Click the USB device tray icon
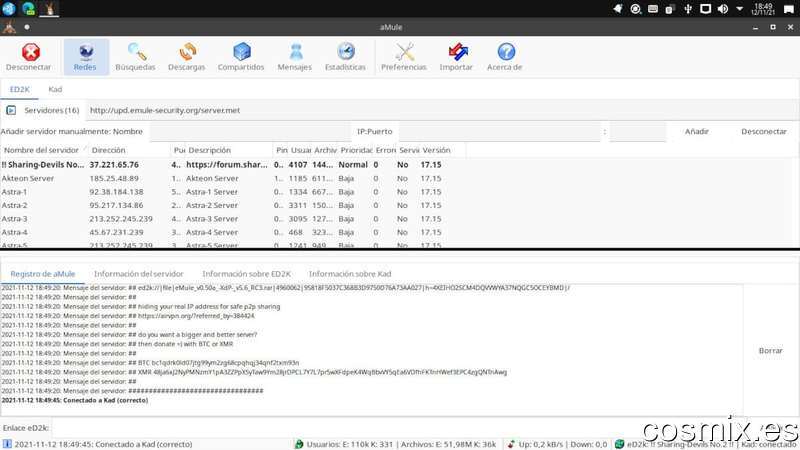The image size is (800, 450). 688,9
